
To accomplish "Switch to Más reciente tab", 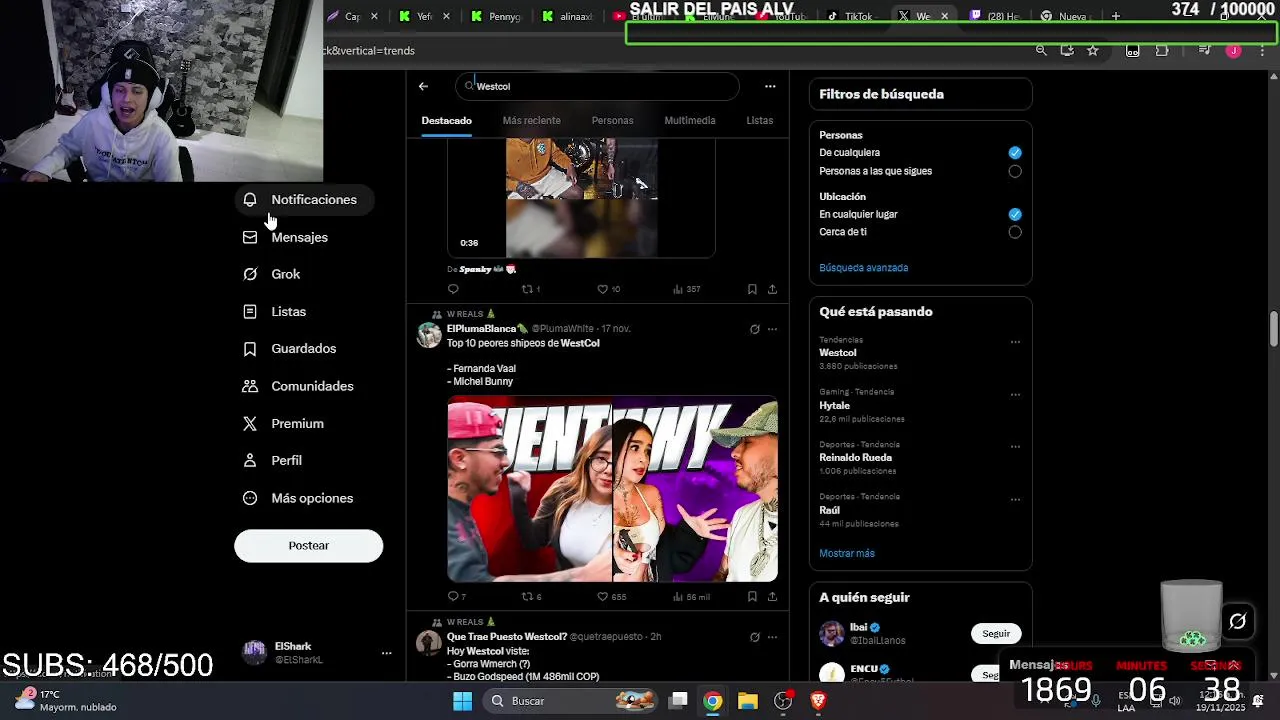I will click(x=531, y=121).
